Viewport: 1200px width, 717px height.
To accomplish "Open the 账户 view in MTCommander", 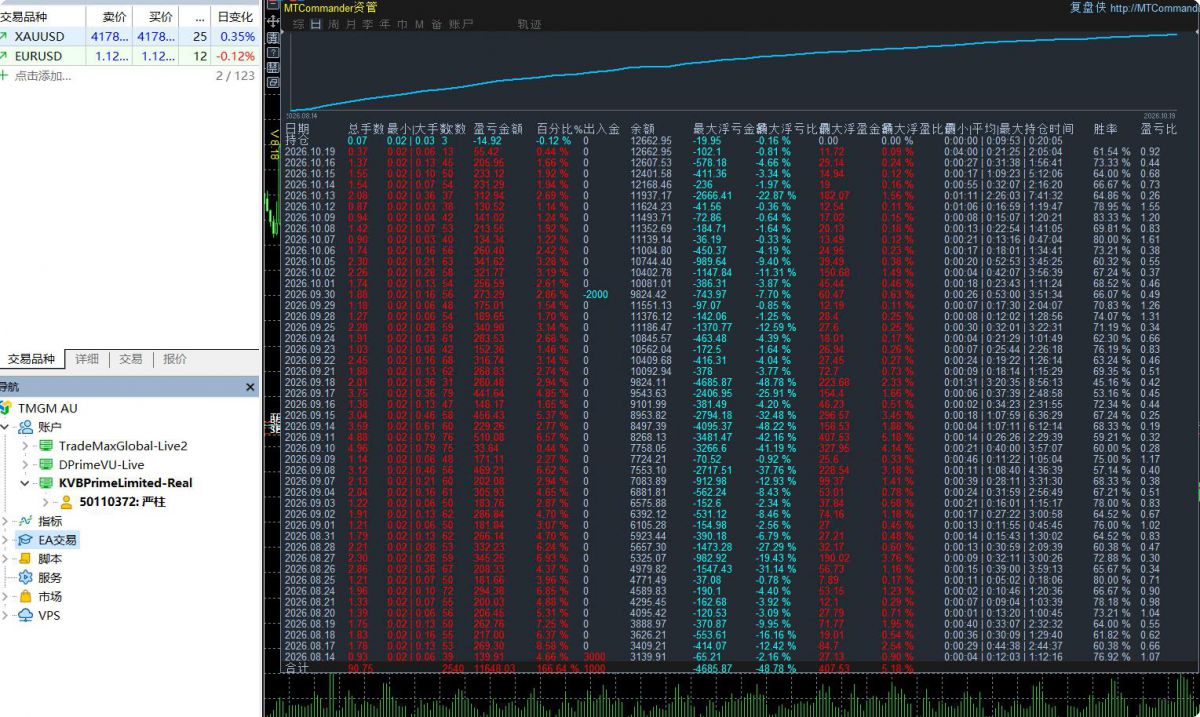I will pyautogui.click(x=461, y=23).
